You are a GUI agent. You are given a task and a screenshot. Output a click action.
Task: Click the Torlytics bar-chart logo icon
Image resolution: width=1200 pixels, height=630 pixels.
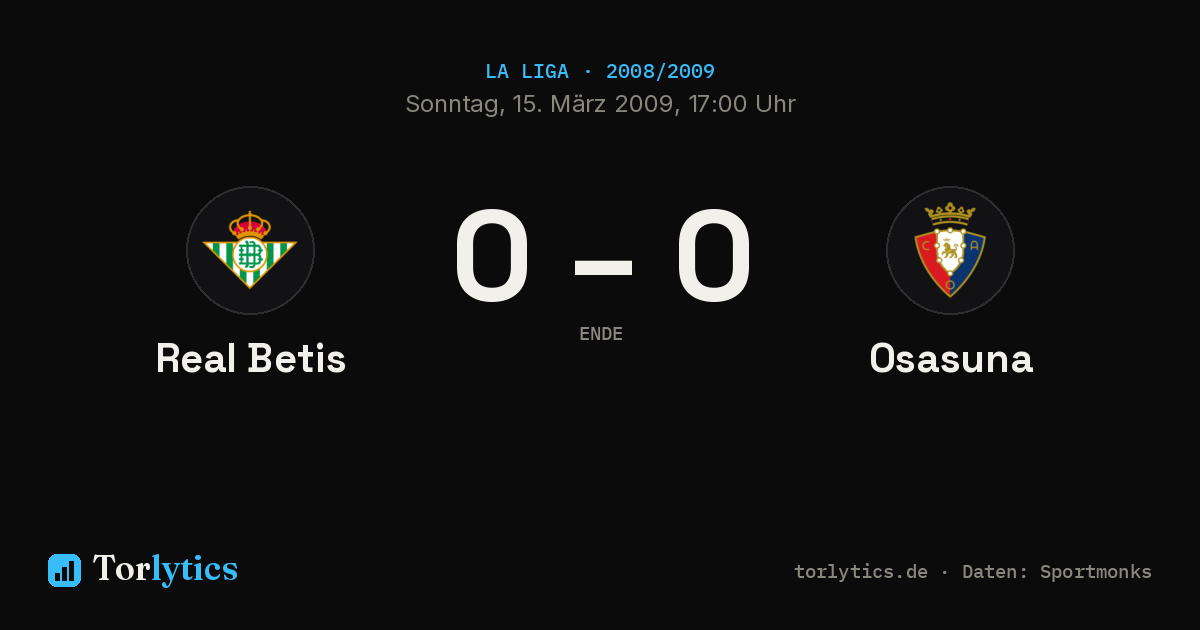click(x=64, y=570)
